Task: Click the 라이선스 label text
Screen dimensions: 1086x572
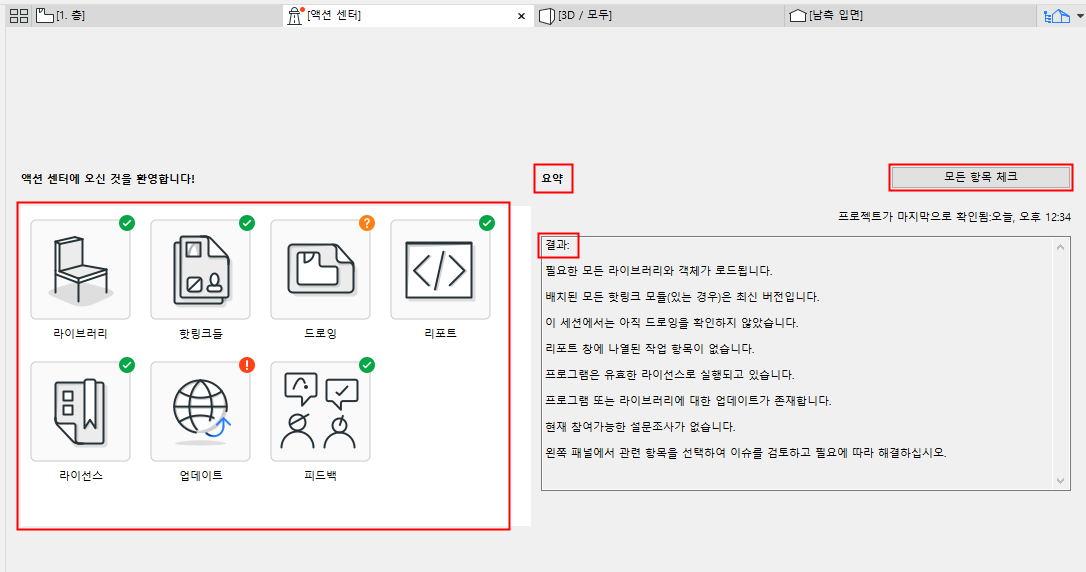Action: coord(81,476)
